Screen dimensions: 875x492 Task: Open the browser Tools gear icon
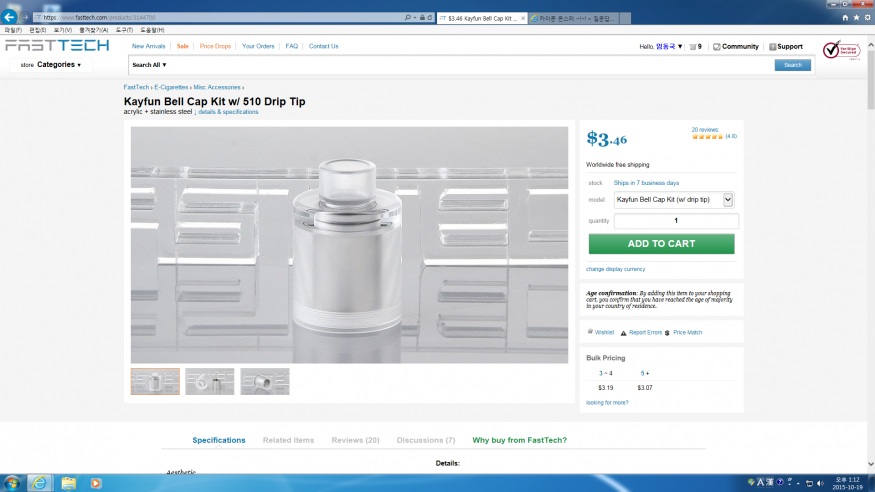point(867,18)
